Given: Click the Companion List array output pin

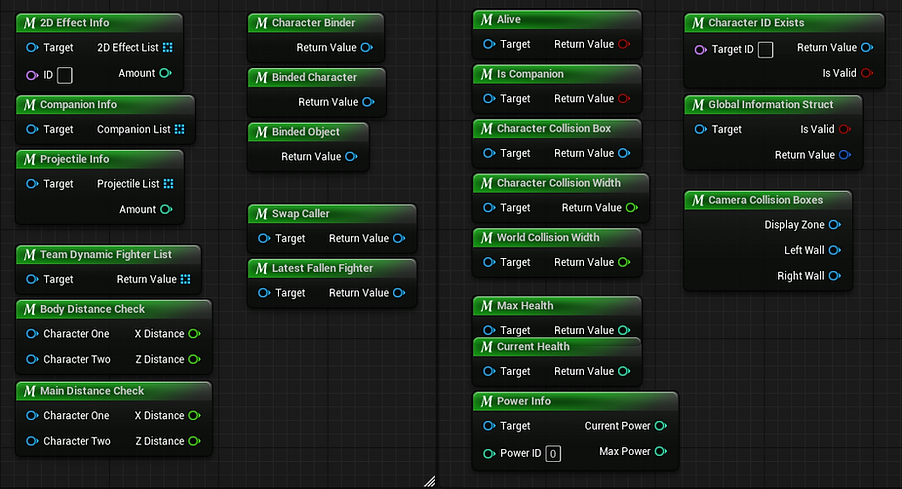Looking at the screenshot, I should (179, 129).
